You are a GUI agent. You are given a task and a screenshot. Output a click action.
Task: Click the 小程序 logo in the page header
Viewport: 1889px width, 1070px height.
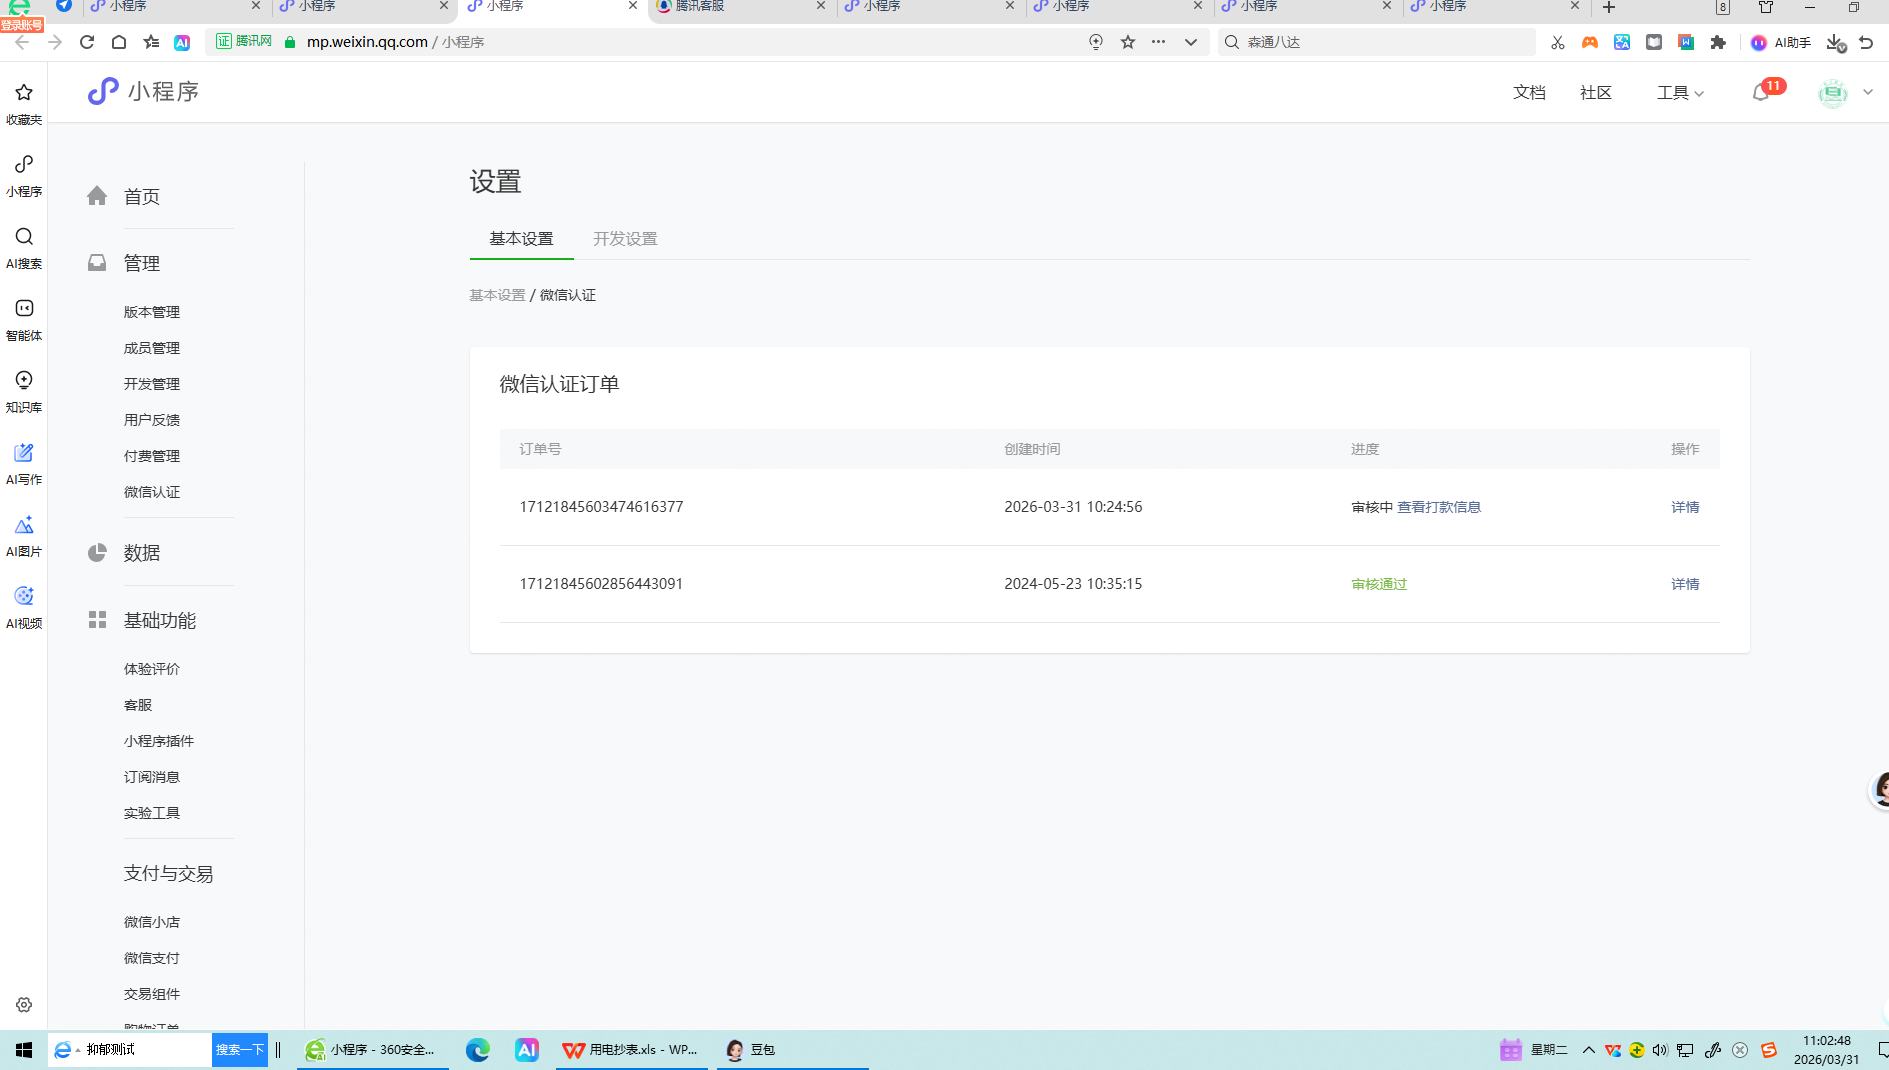[x=143, y=92]
